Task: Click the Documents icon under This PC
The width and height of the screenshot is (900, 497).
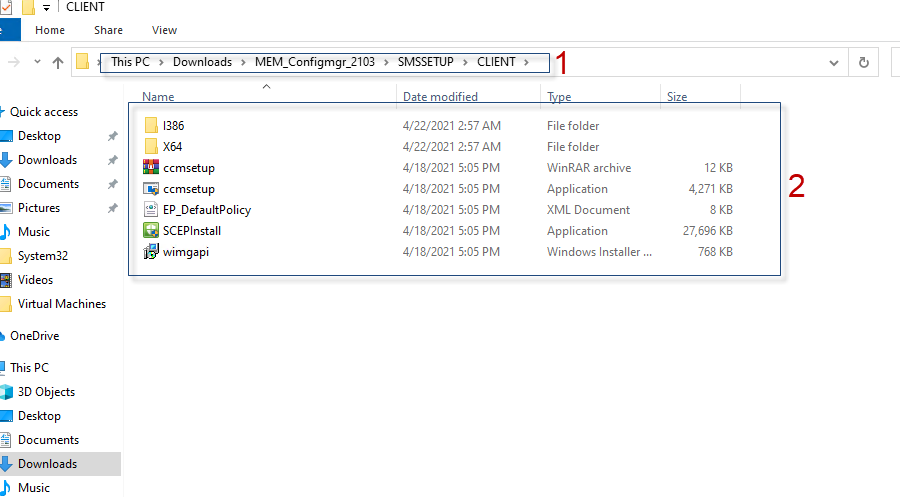Action: tap(6, 440)
